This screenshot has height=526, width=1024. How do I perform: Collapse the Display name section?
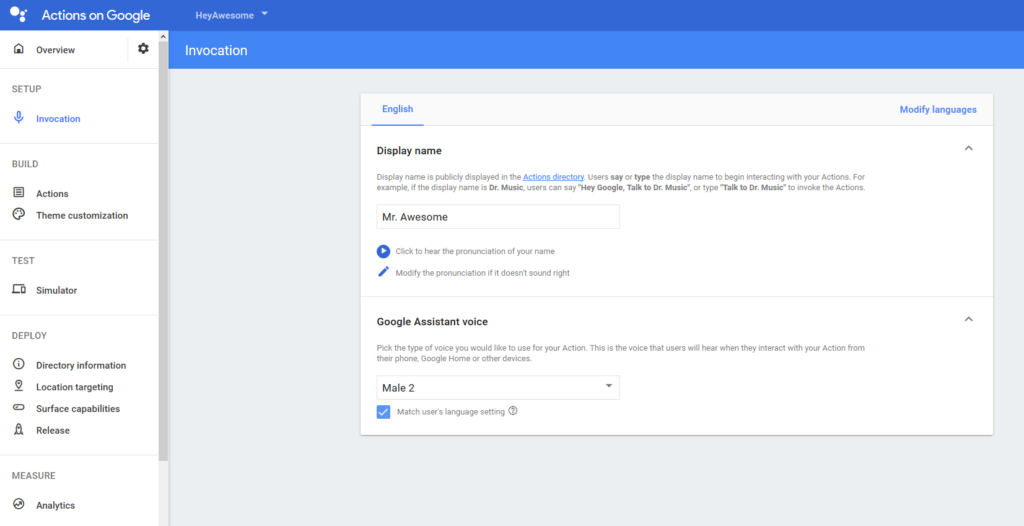tap(968, 148)
